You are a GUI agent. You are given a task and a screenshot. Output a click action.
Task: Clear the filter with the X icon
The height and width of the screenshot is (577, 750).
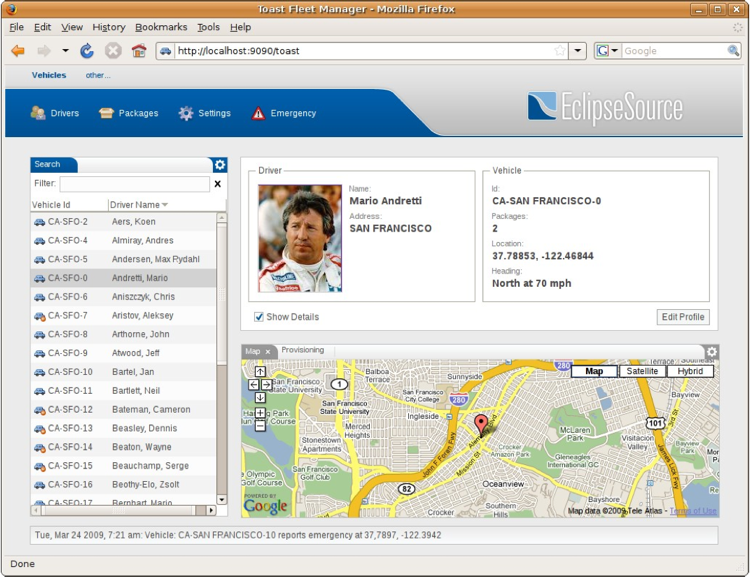[x=218, y=184]
